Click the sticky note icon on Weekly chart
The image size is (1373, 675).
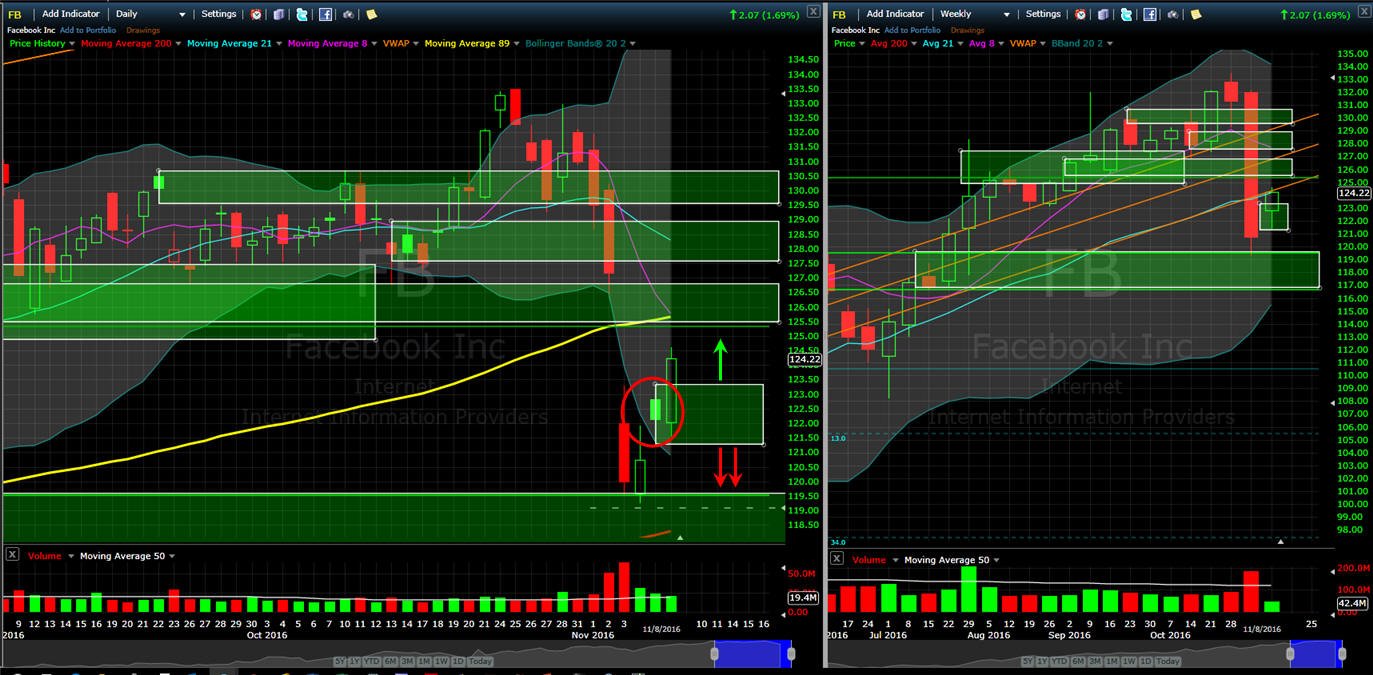(1195, 15)
